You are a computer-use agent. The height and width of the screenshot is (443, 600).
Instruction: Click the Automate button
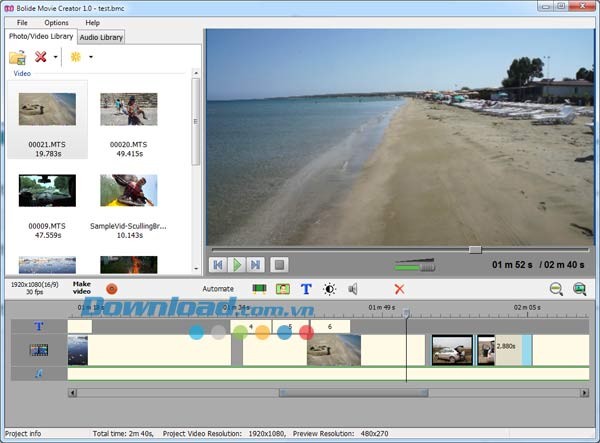click(x=218, y=289)
